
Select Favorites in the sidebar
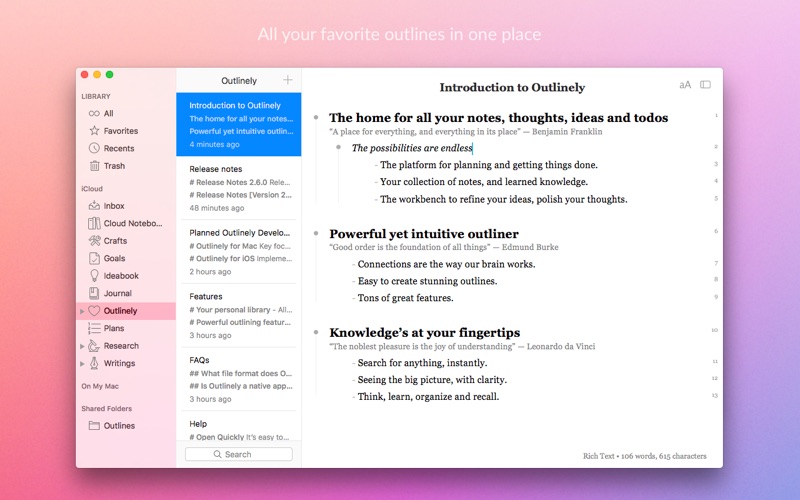click(x=126, y=131)
